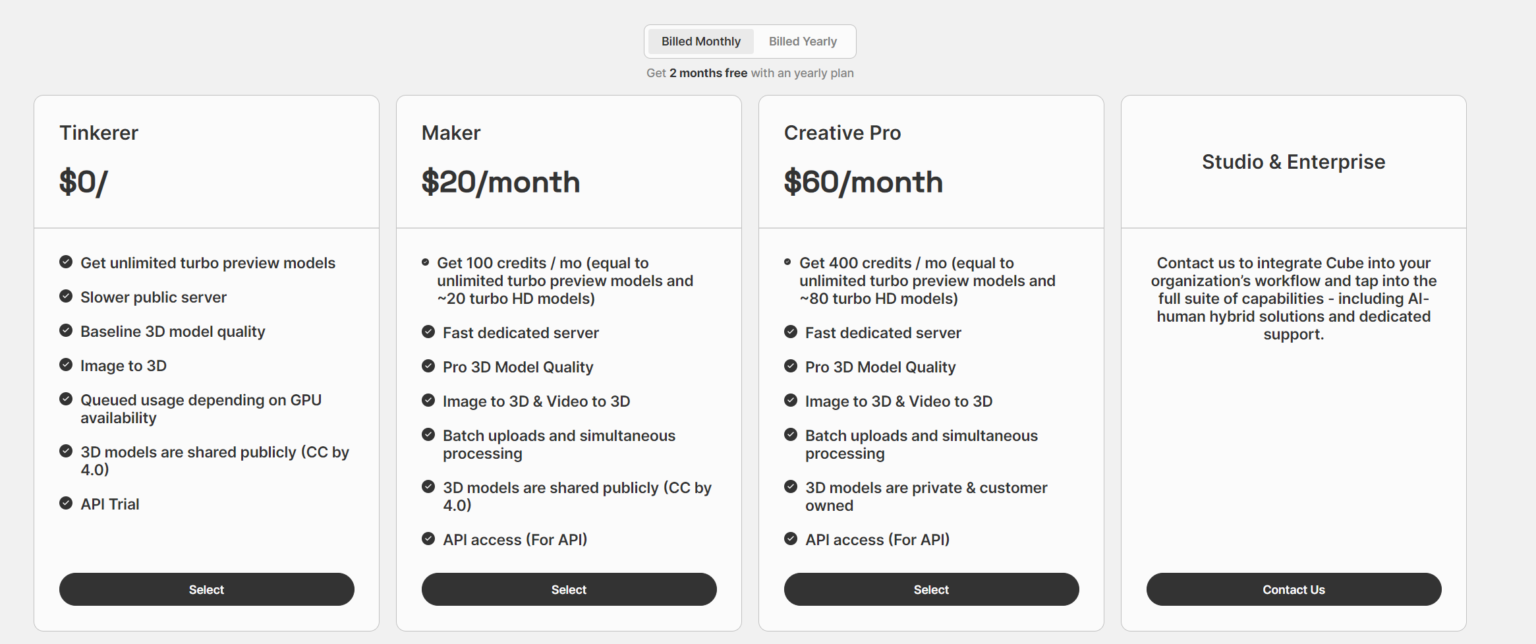Click bullet beside Get 400 credits text

pos(788,262)
